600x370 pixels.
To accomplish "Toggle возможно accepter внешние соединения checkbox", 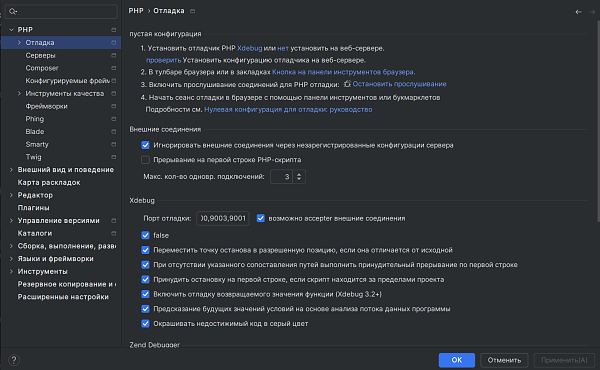I will pos(261,218).
